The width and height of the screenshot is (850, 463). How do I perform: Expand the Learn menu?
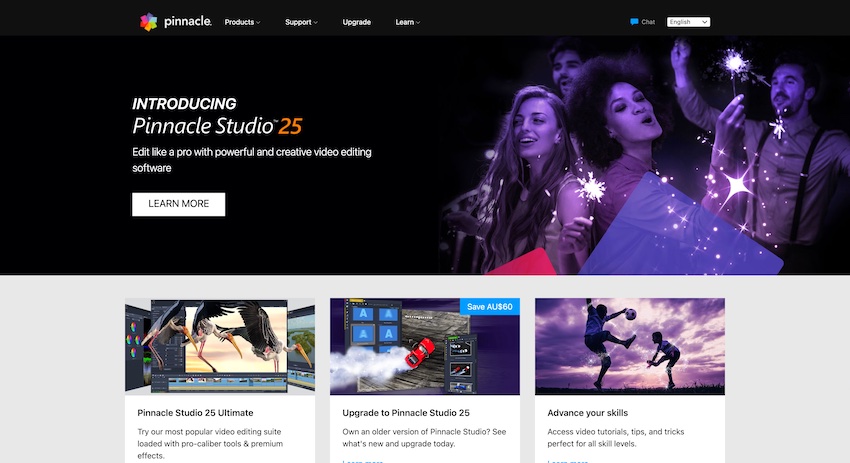point(408,22)
